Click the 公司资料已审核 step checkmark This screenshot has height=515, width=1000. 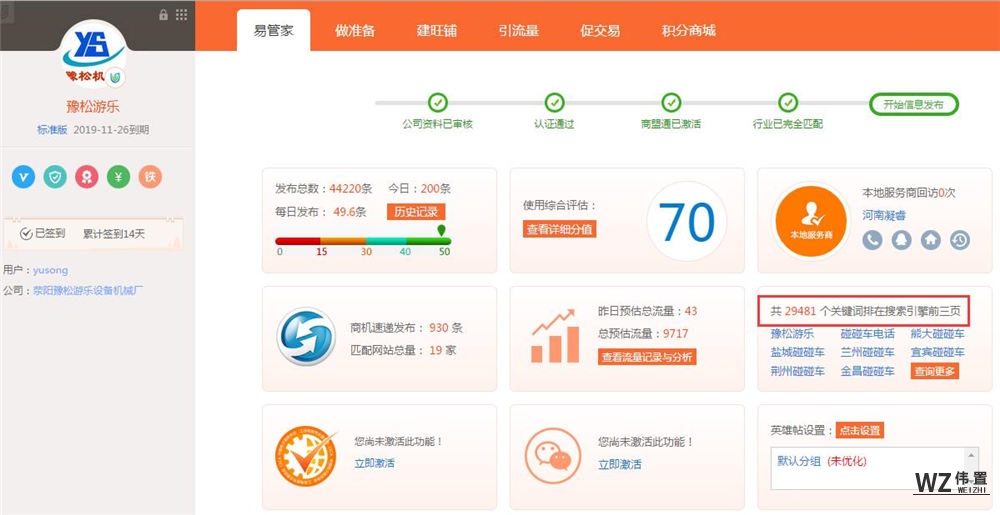coord(438,102)
